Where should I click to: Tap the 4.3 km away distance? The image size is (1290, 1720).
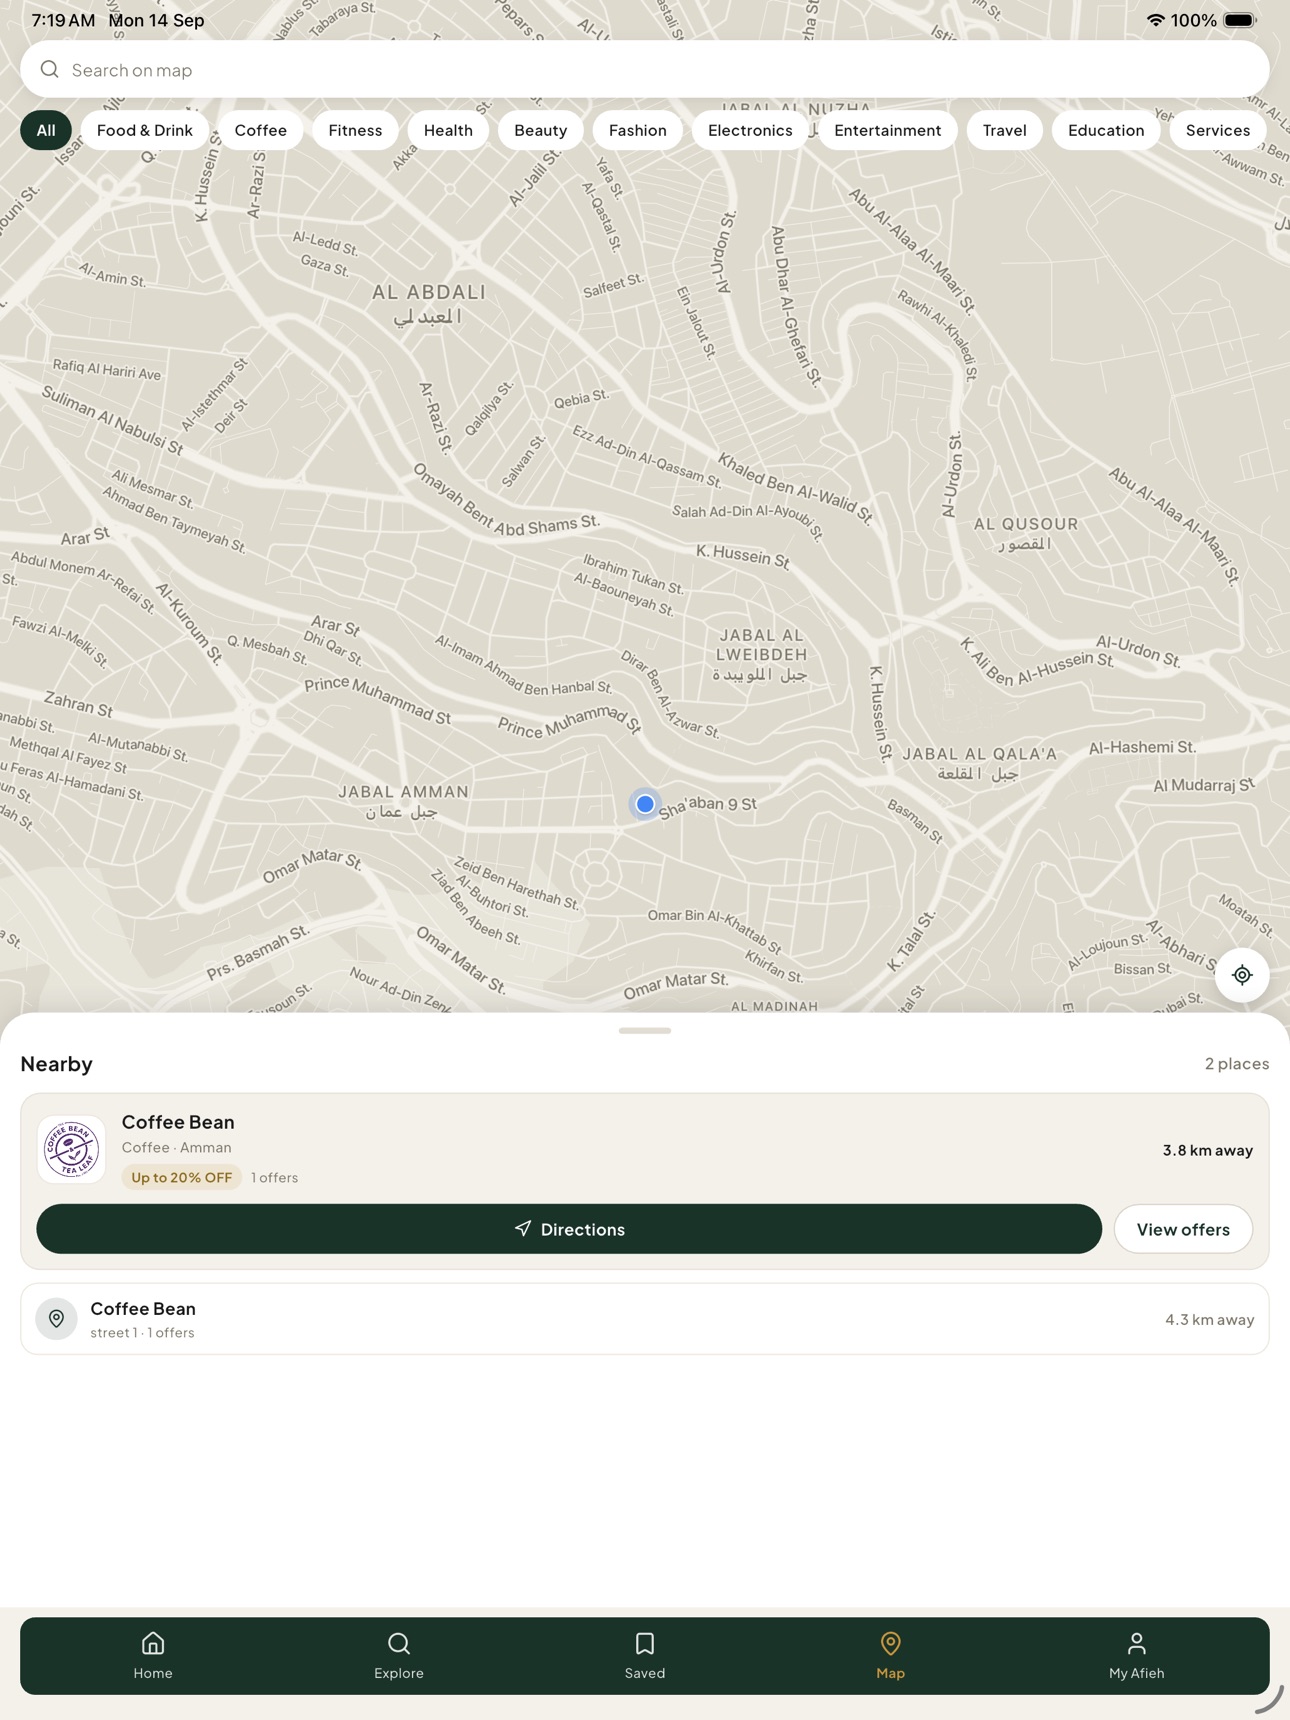click(1209, 1319)
